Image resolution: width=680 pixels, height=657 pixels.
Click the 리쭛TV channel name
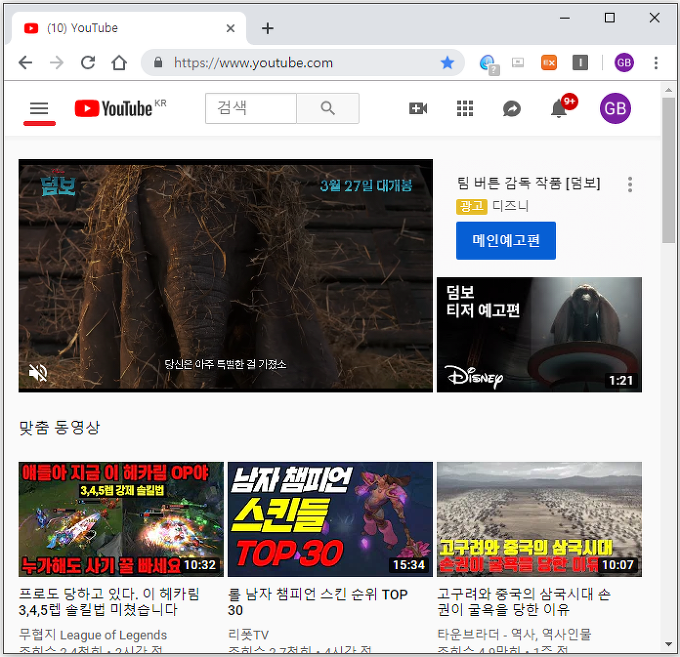point(248,635)
